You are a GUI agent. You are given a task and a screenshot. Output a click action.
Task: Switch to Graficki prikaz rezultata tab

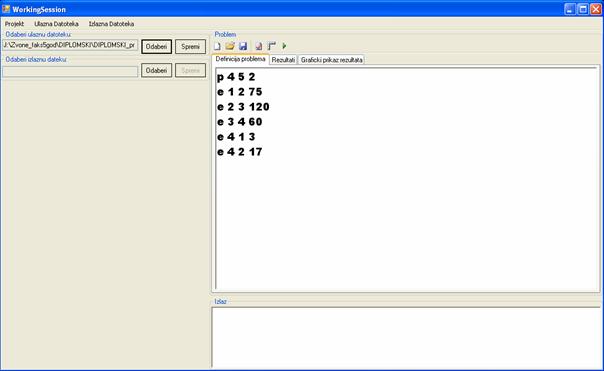331,60
